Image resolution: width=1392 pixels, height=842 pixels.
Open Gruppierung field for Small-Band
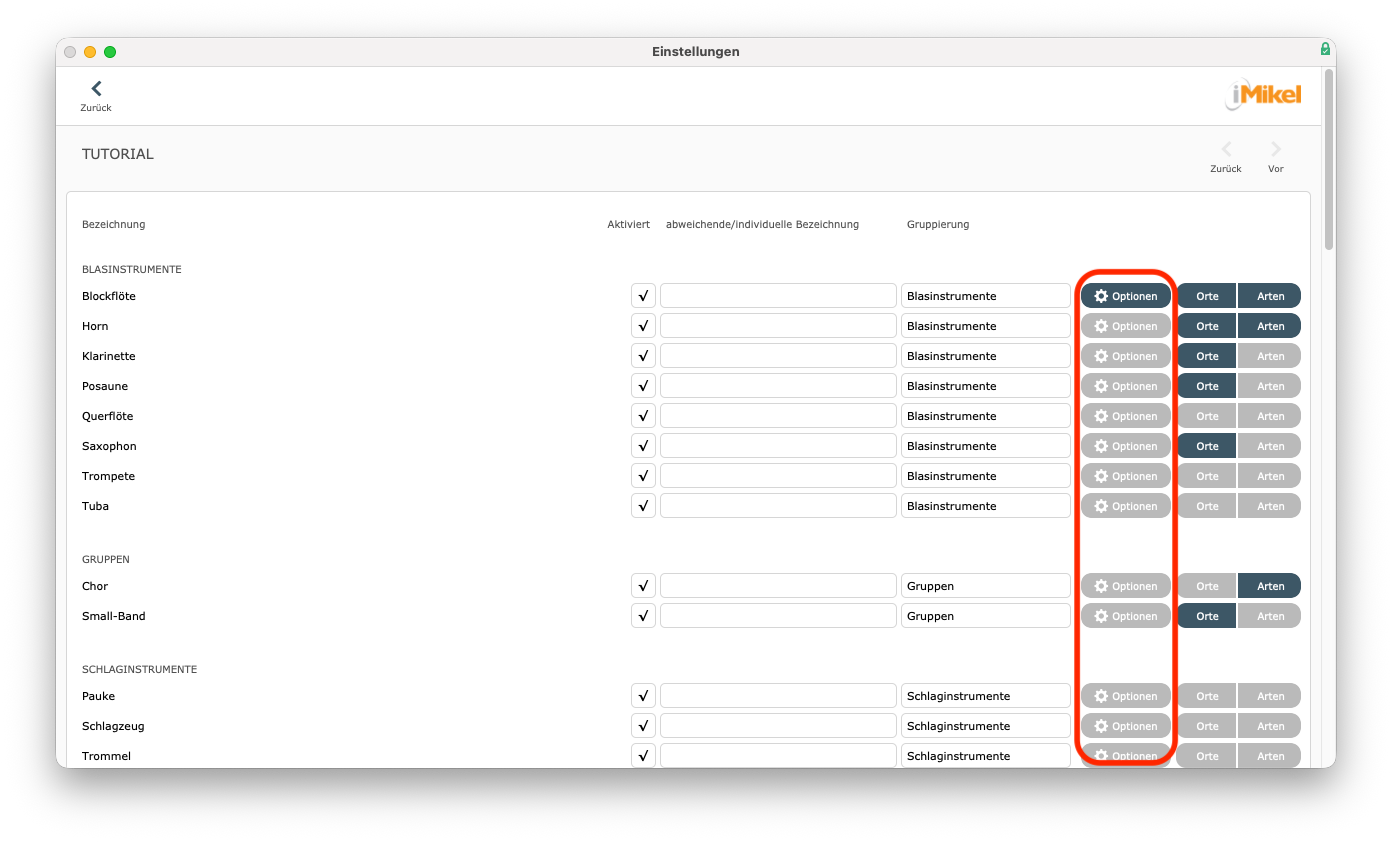point(985,616)
